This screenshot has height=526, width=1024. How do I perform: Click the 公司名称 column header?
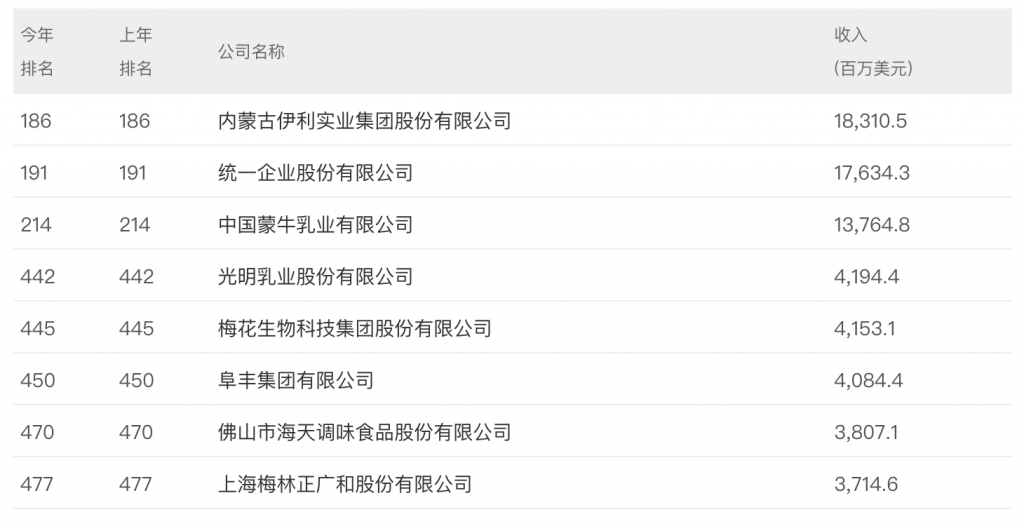251,52
